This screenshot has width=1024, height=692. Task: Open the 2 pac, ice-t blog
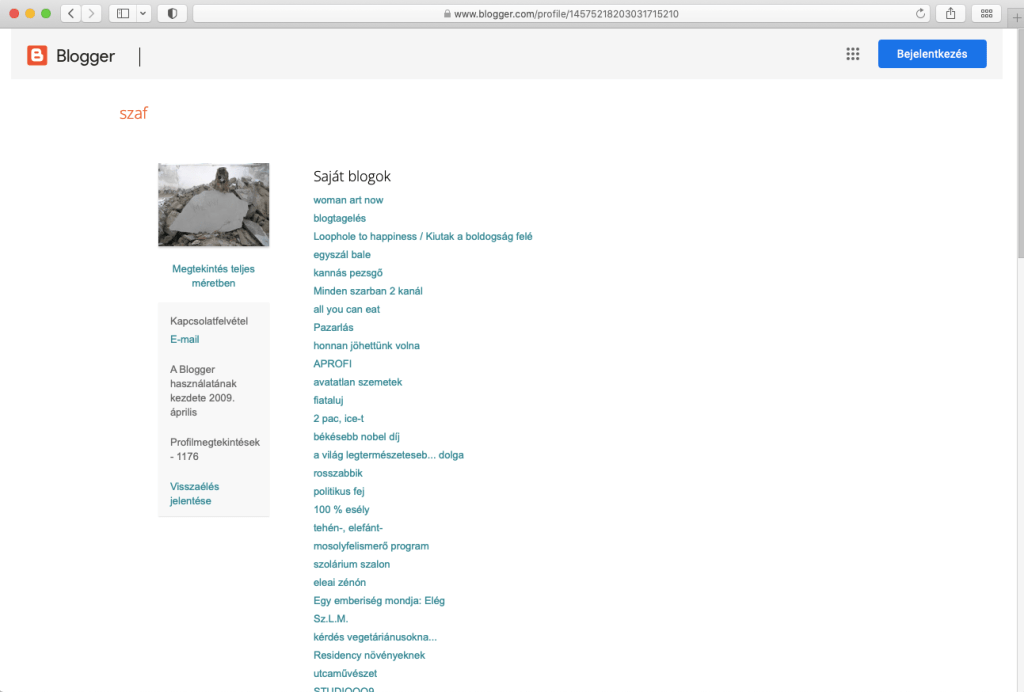[x=338, y=418]
